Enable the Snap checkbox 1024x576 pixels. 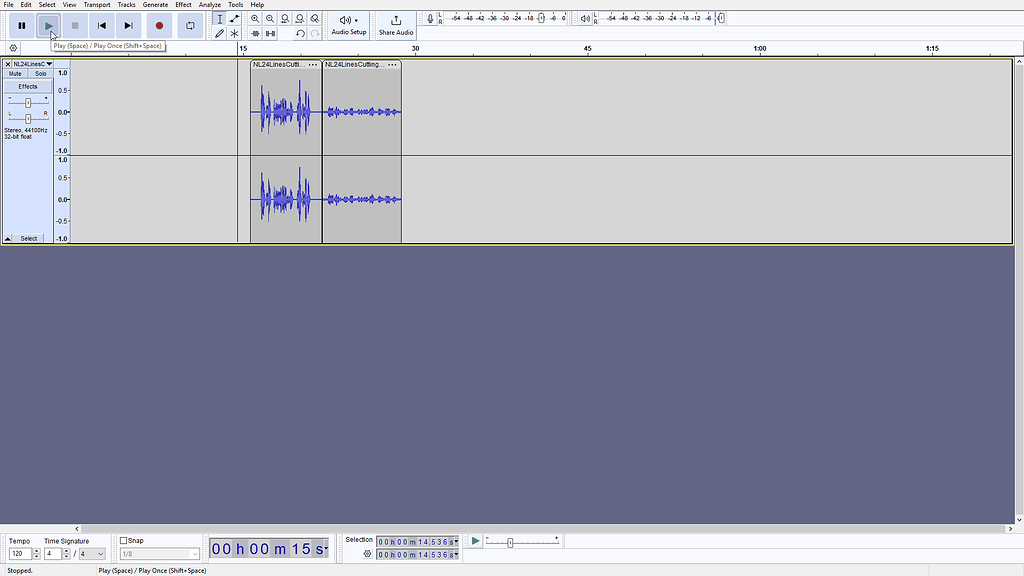point(123,541)
